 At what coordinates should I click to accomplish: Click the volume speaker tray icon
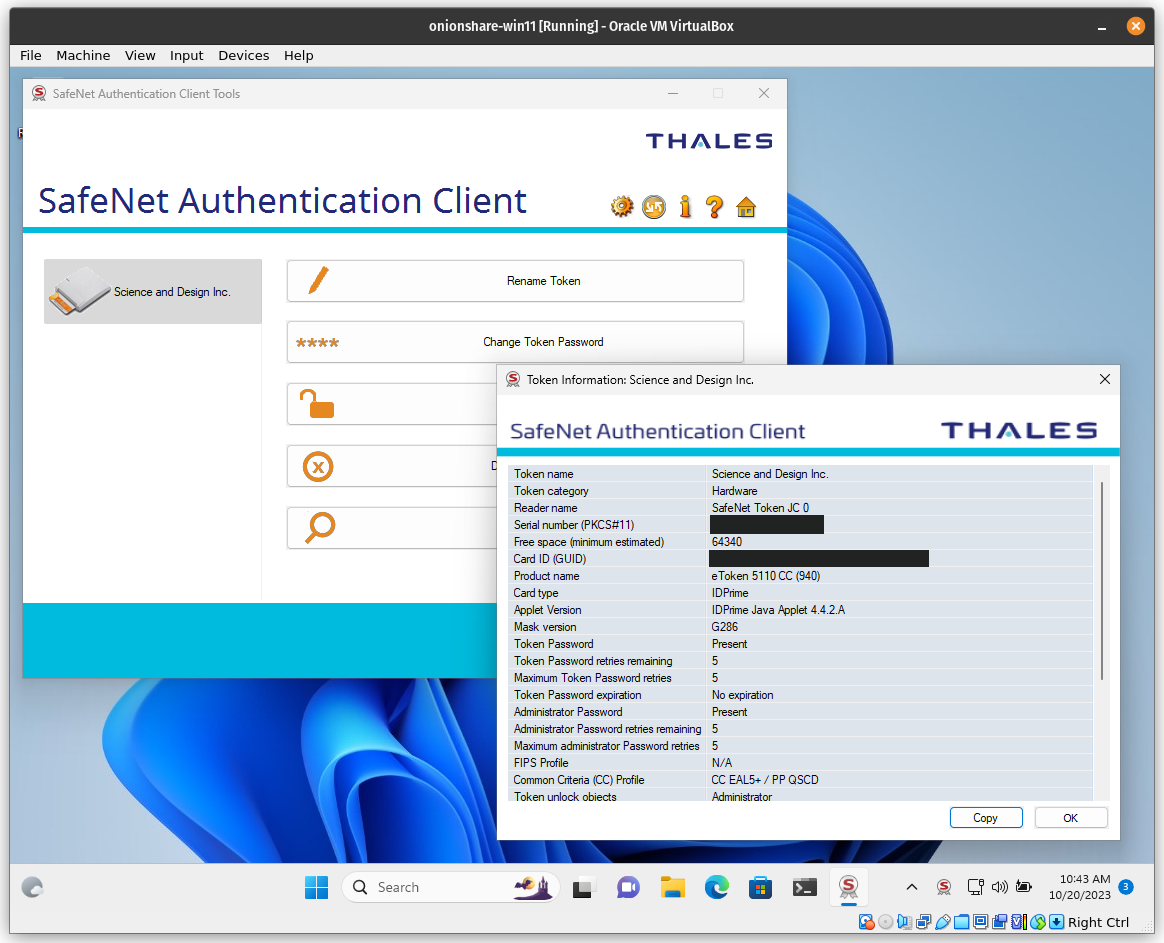pyautogui.click(x=1000, y=887)
